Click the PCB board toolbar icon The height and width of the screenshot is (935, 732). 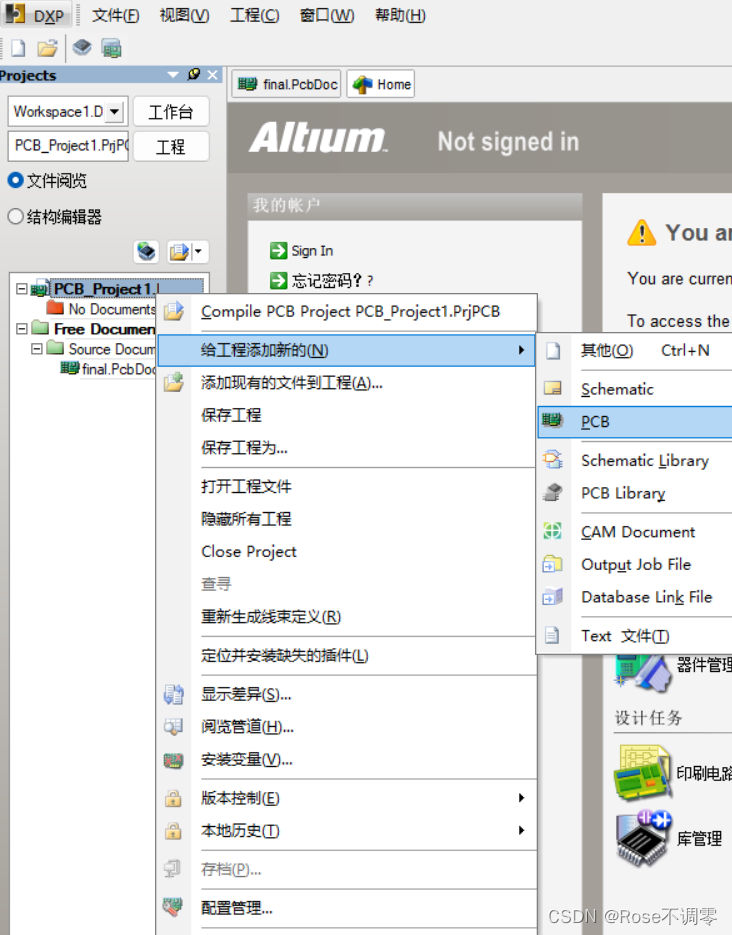pyautogui.click(x=111, y=48)
